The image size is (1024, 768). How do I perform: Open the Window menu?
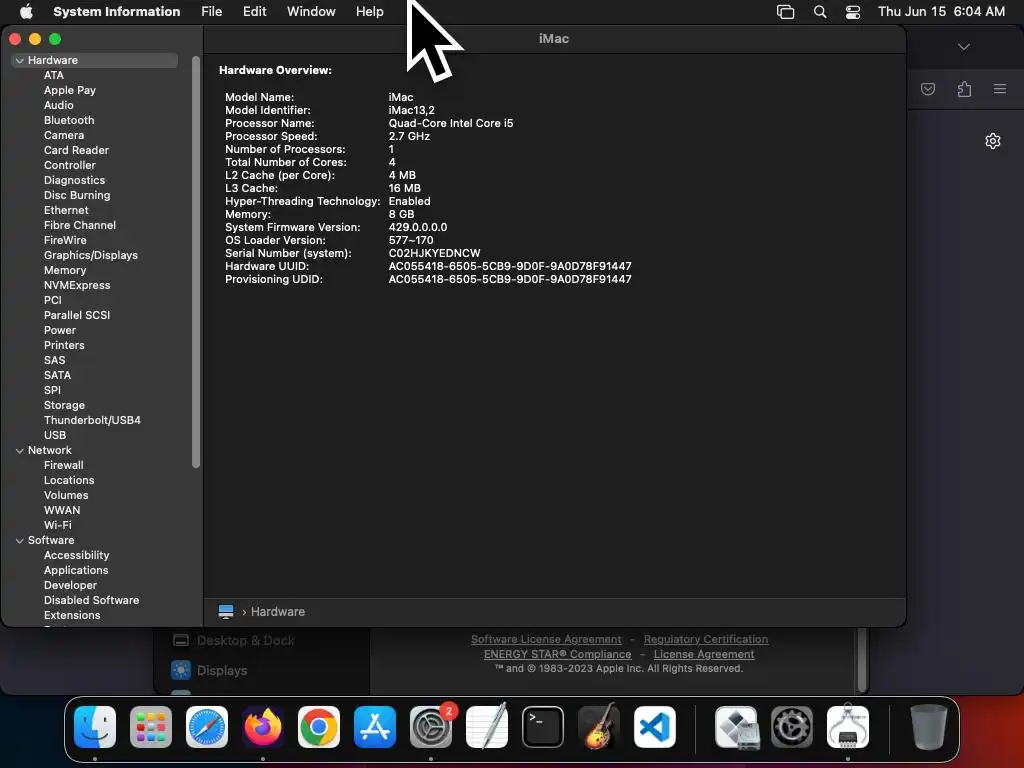click(x=311, y=11)
